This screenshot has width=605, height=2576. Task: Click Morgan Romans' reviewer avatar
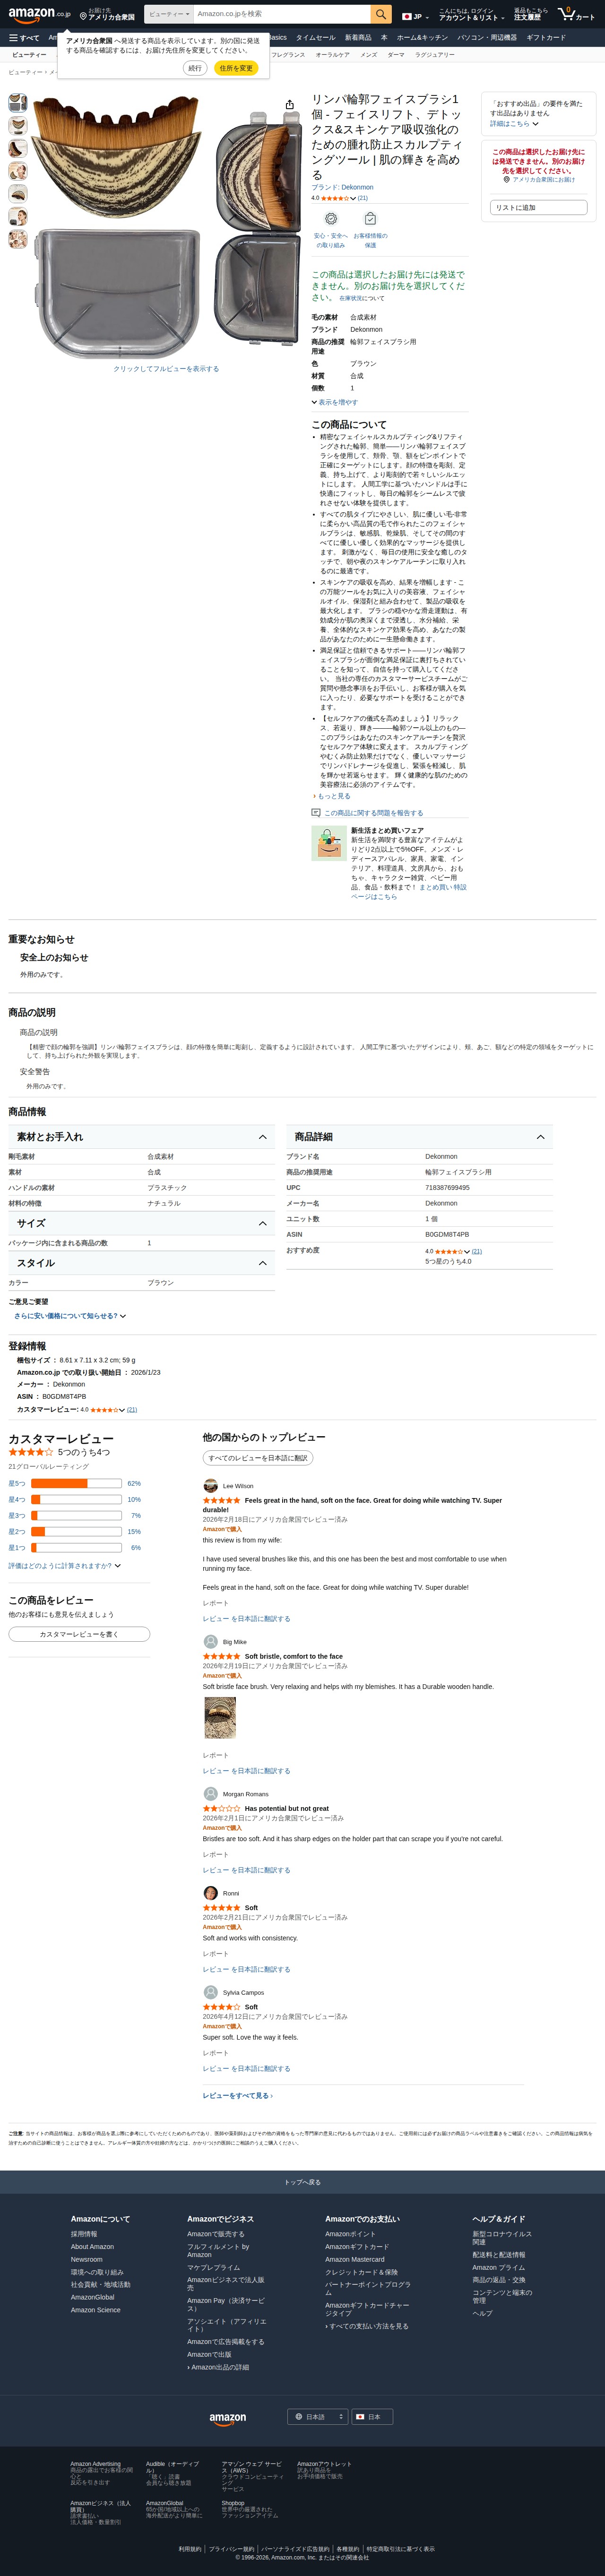[210, 1794]
